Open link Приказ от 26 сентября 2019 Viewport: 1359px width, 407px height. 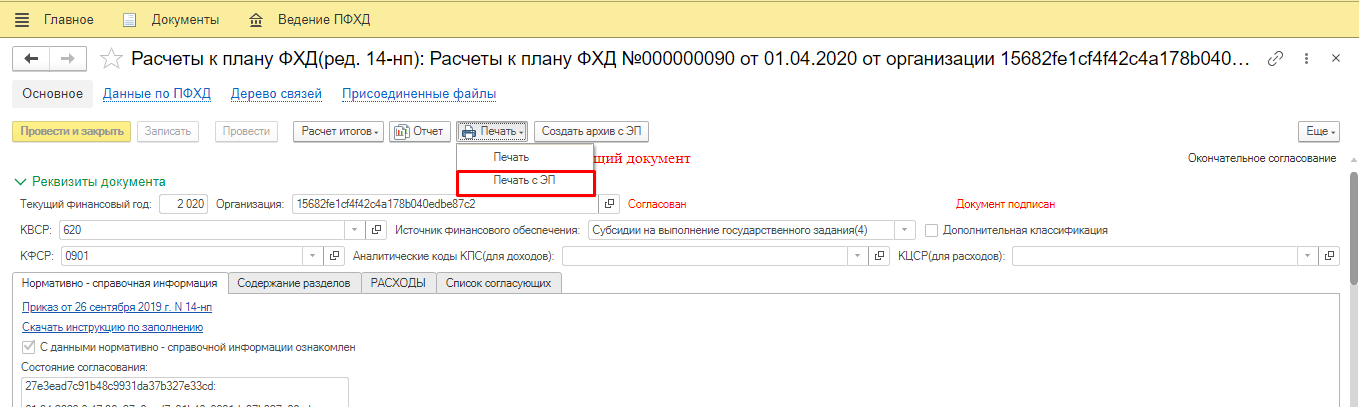[x=117, y=307]
